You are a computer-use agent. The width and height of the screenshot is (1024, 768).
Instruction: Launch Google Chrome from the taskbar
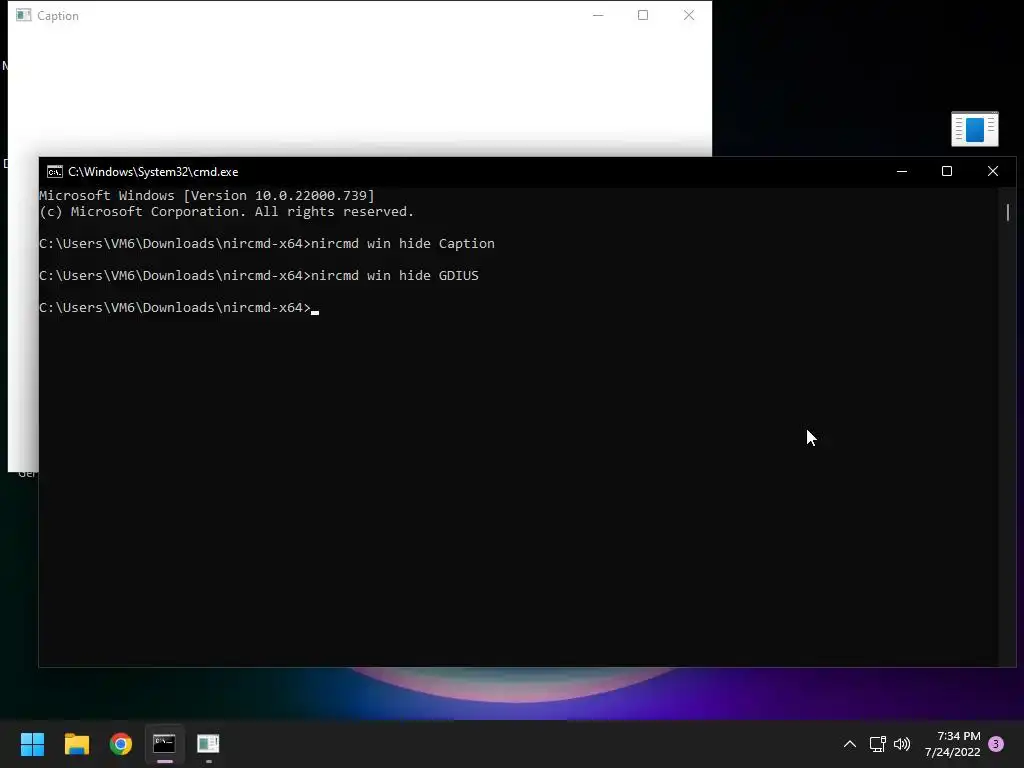click(121, 744)
